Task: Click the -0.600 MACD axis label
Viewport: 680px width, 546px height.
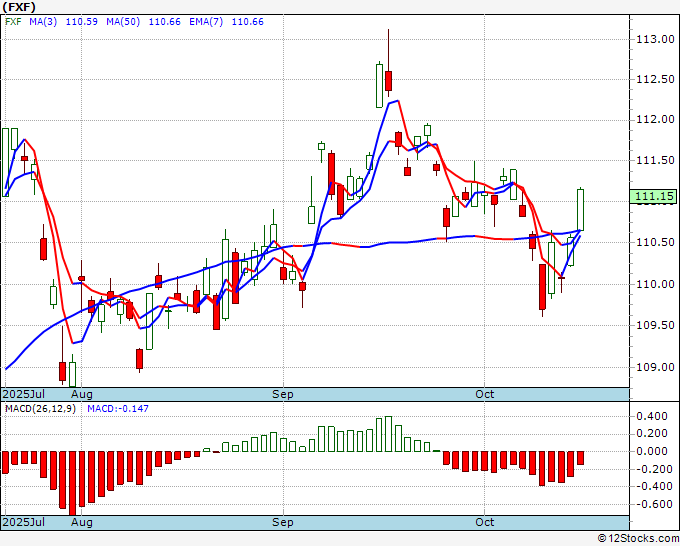Action: pos(653,504)
